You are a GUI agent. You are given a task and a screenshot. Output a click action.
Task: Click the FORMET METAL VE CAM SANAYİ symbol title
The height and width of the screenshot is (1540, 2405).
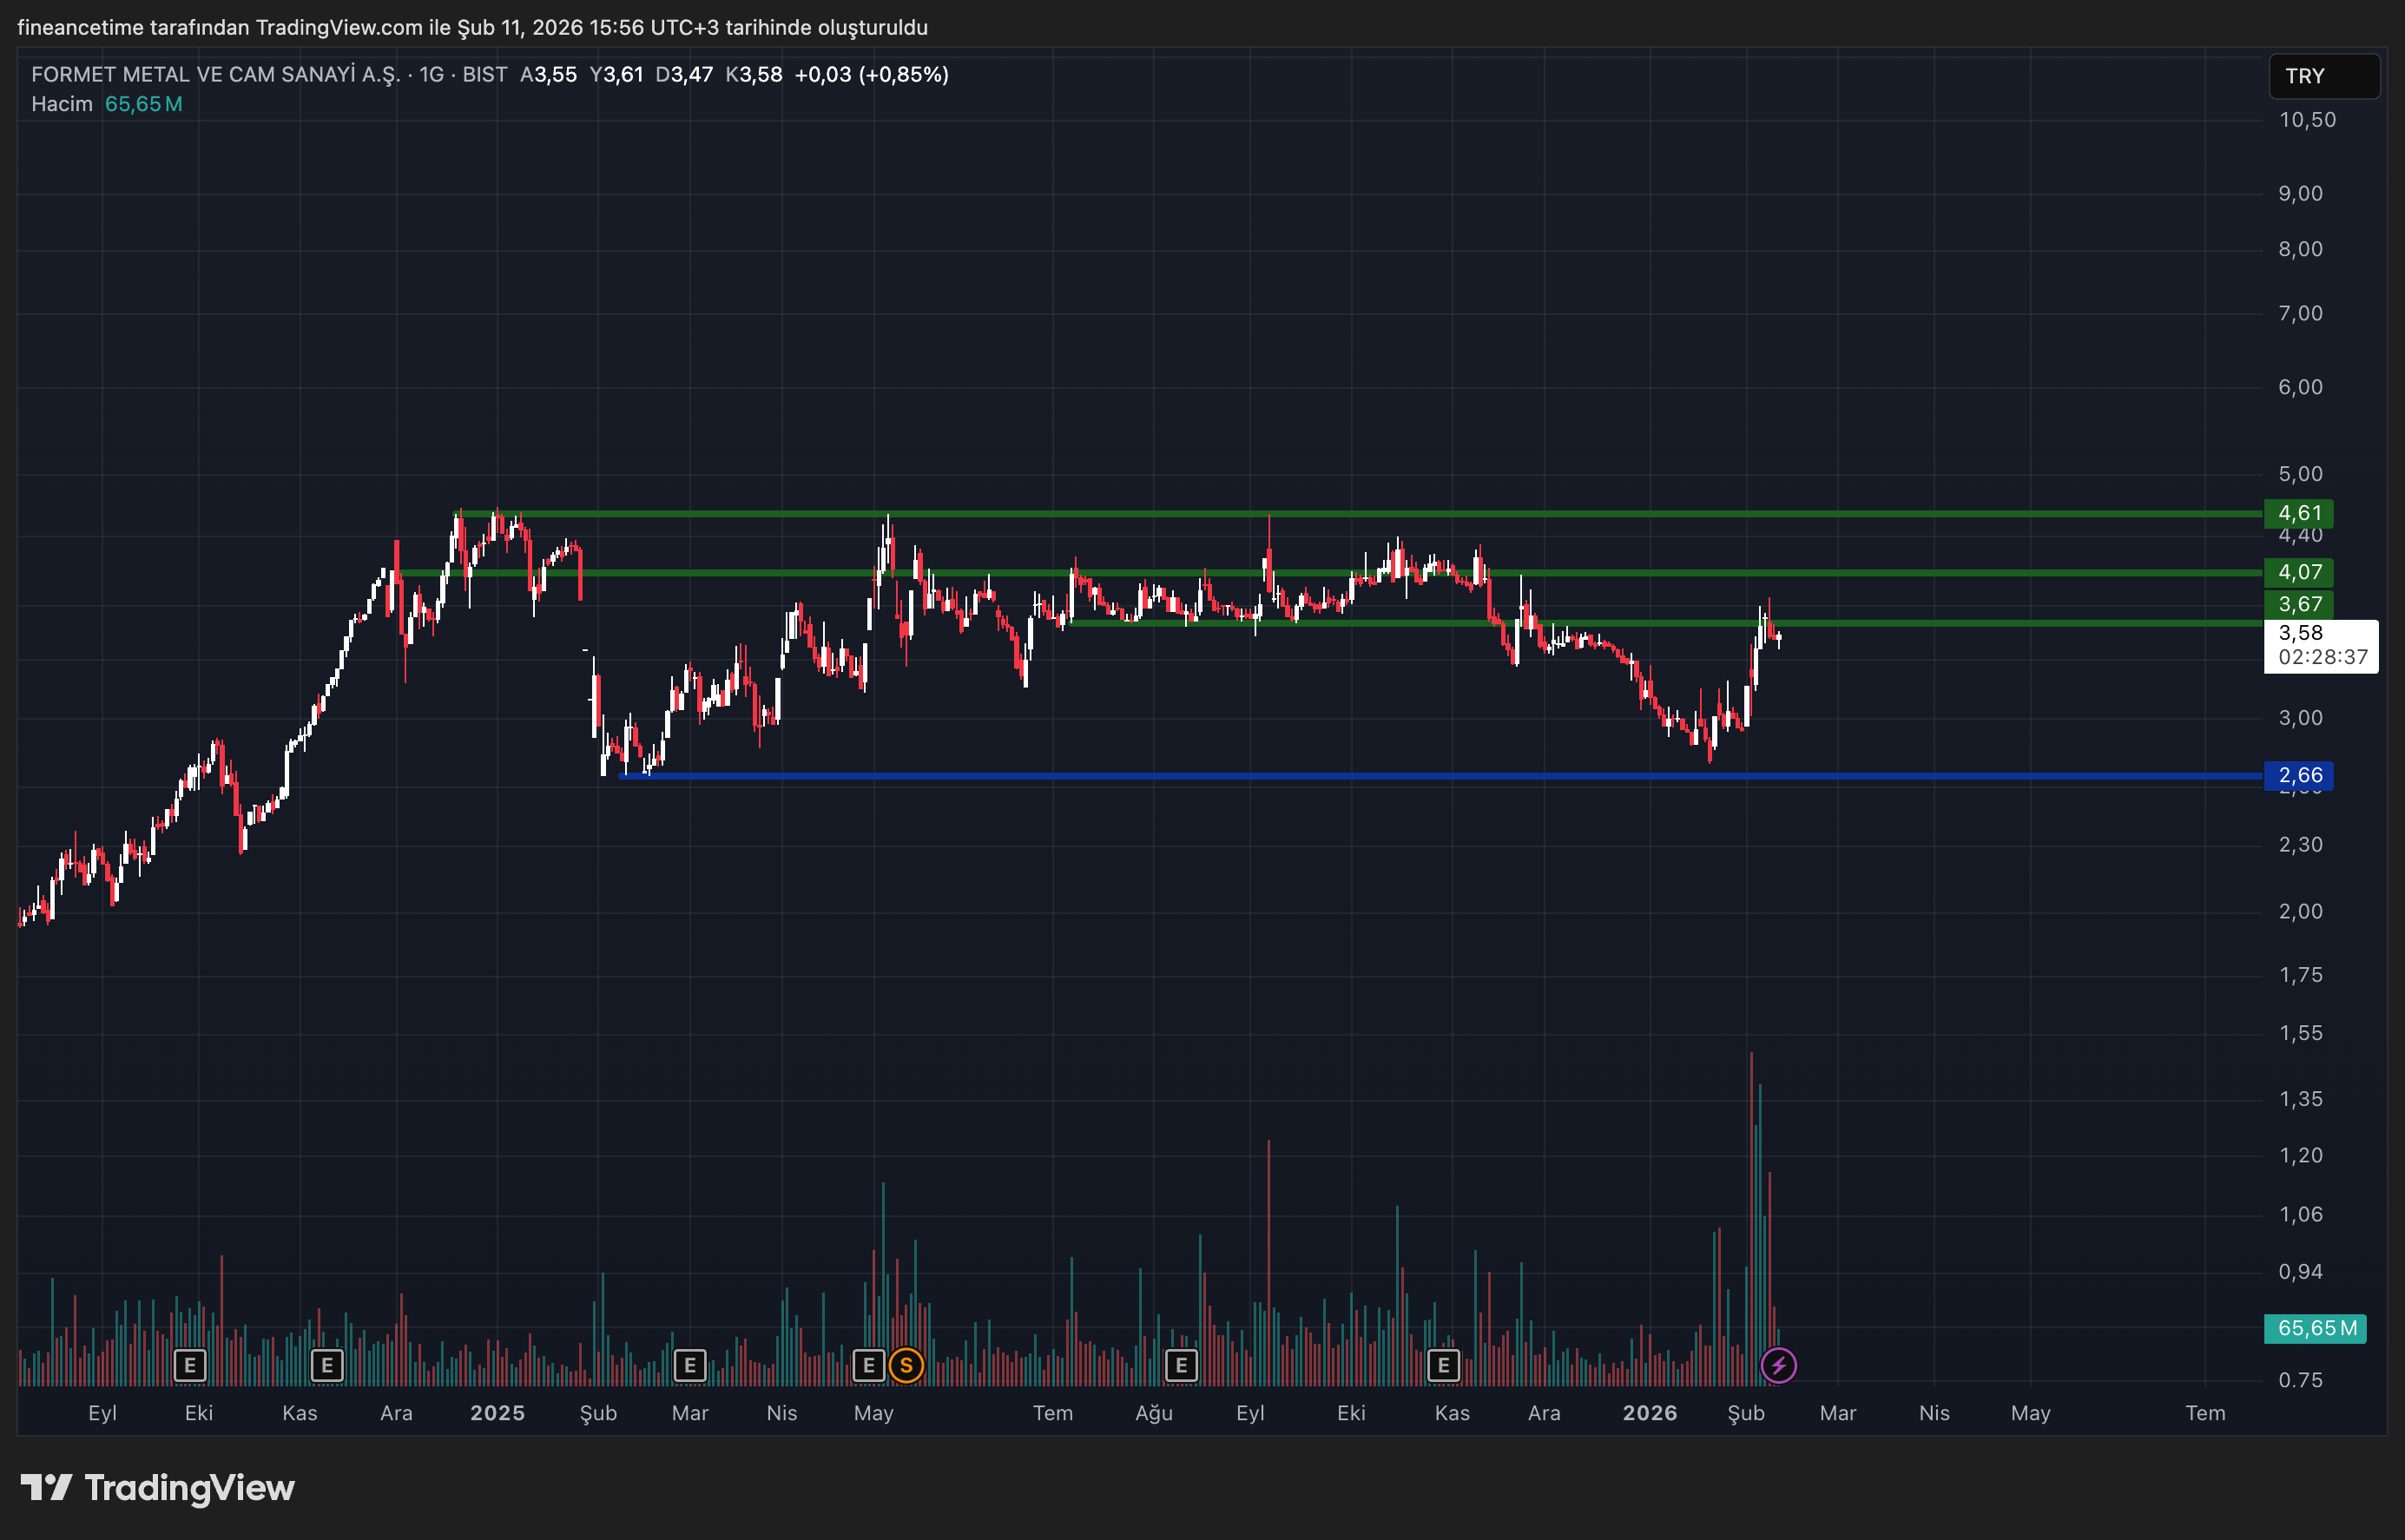click(215, 74)
